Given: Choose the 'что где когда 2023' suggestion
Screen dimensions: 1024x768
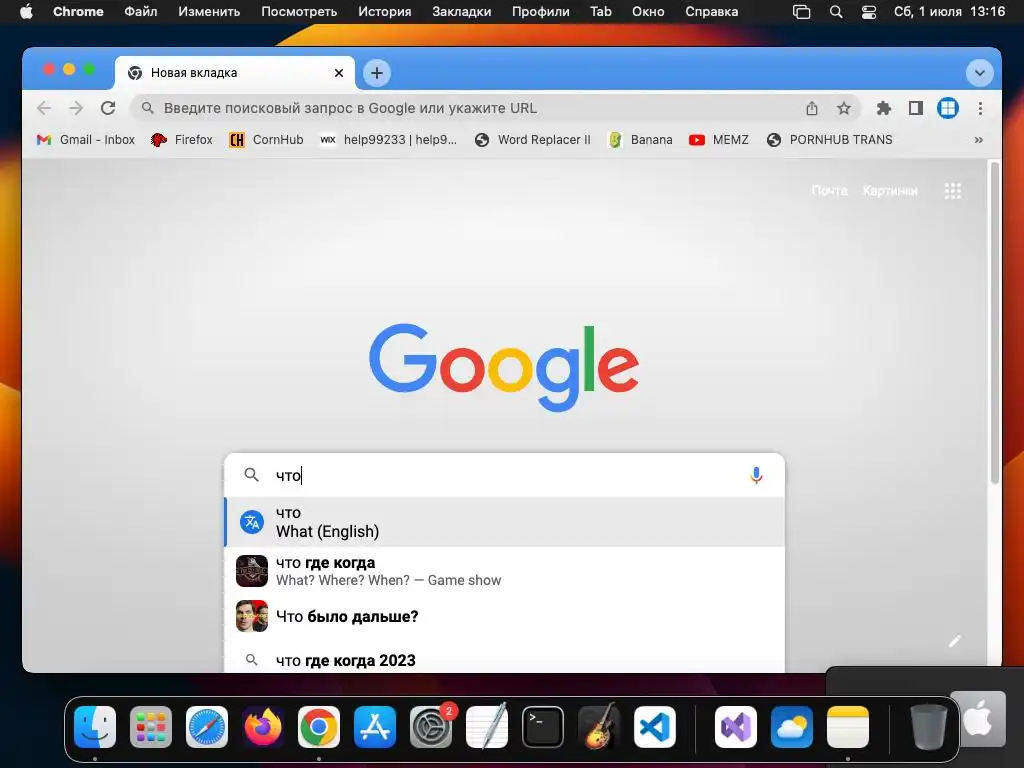Looking at the screenshot, I should point(504,660).
